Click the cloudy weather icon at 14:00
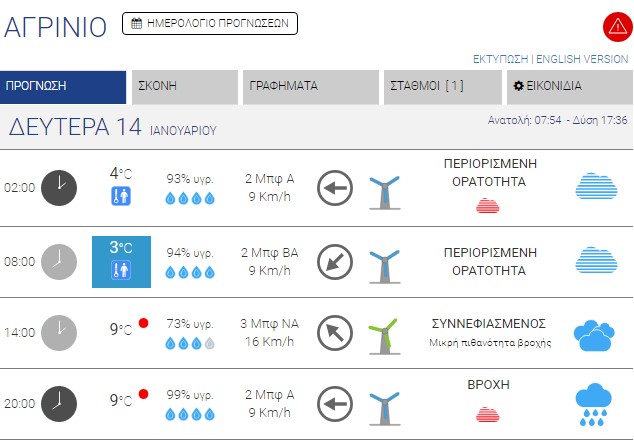Image resolution: width=634 pixels, height=440 pixels. (x=595, y=333)
